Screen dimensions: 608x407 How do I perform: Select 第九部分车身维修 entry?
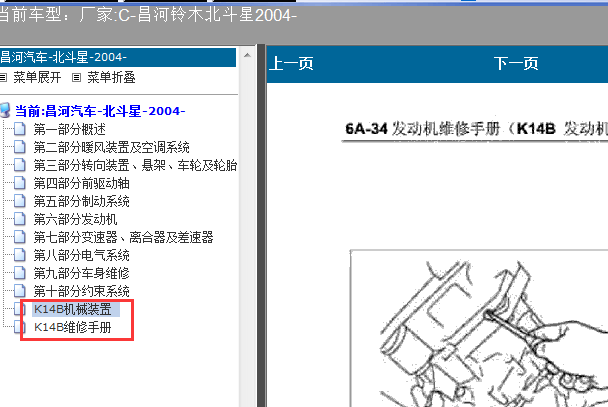coord(81,273)
